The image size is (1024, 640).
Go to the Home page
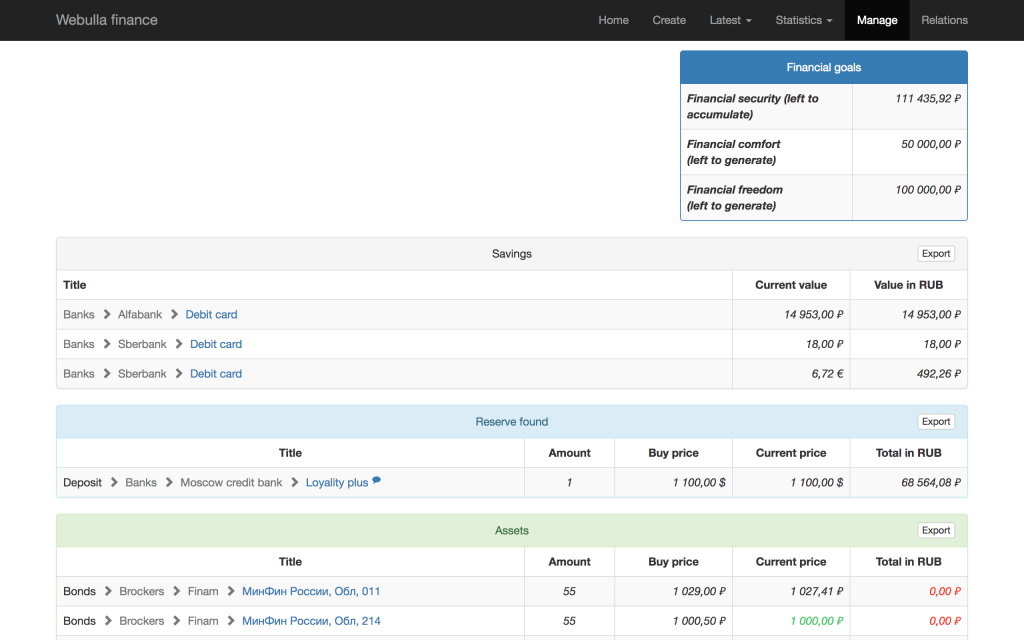coord(613,20)
